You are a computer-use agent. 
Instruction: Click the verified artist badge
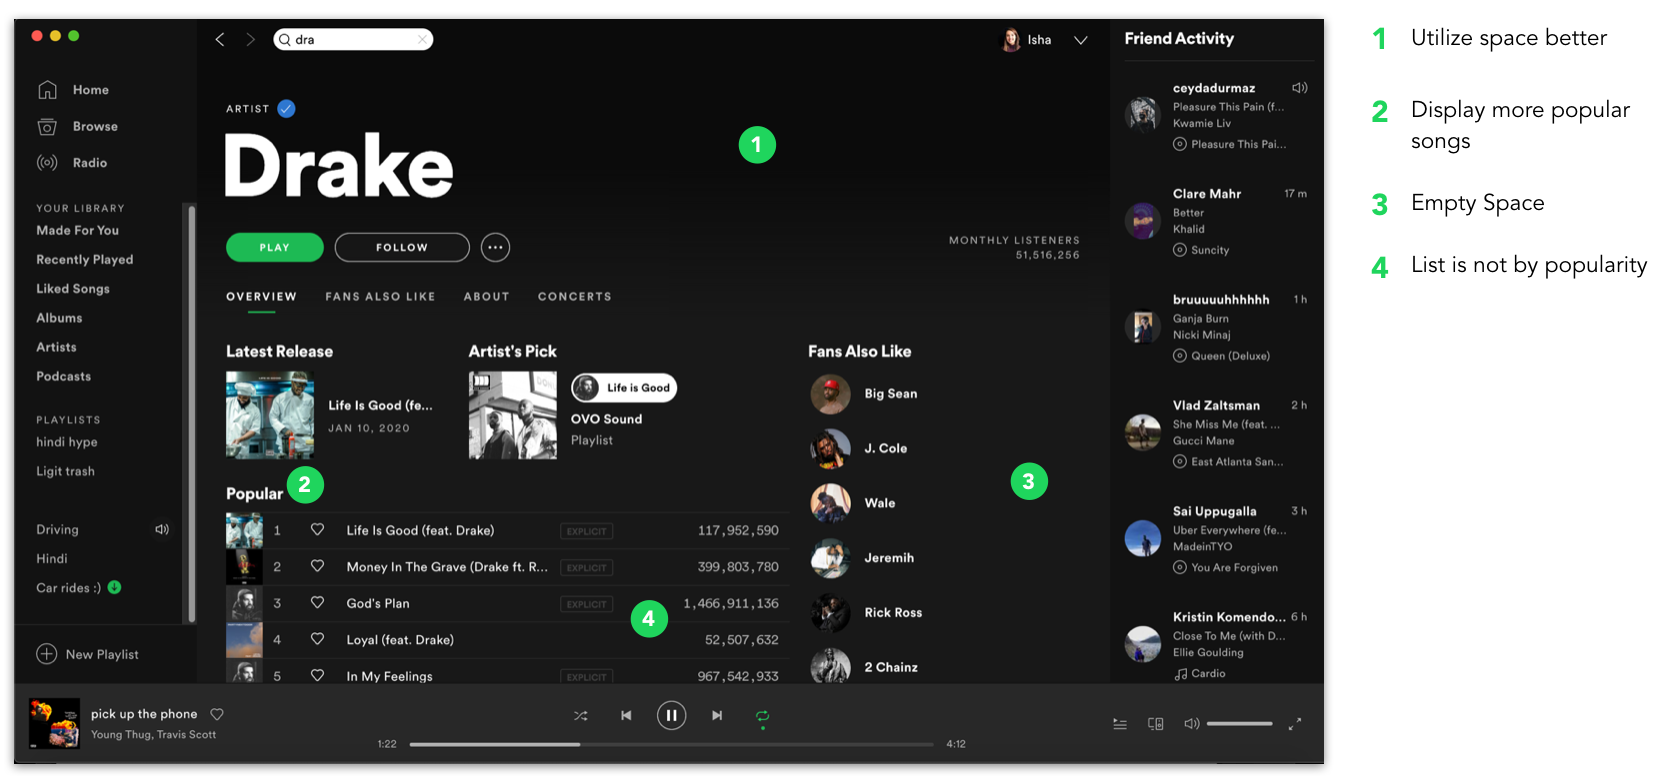[286, 108]
